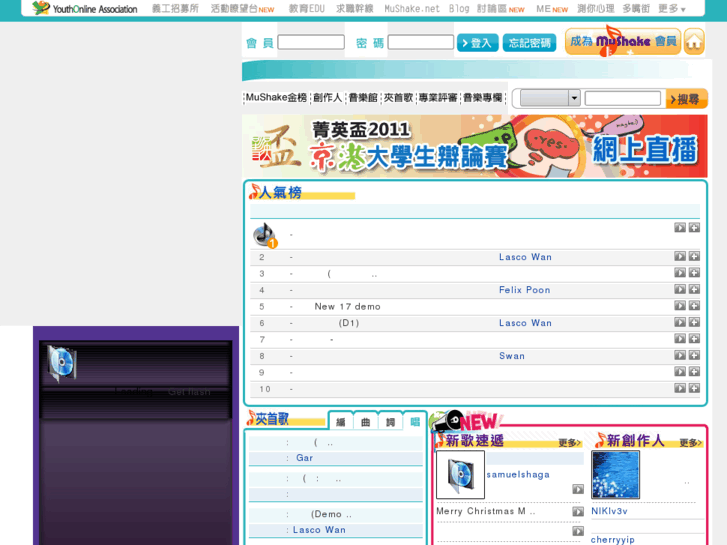Play the rank 9 song
The image size is (727, 545).
(x=680, y=372)
